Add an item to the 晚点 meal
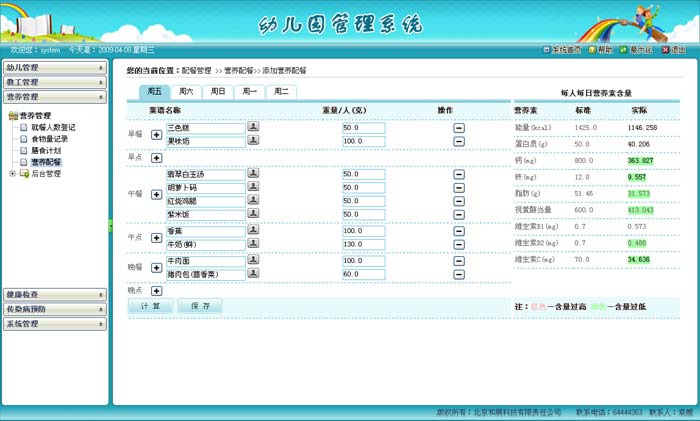The image size is (700, 421). 156,290
